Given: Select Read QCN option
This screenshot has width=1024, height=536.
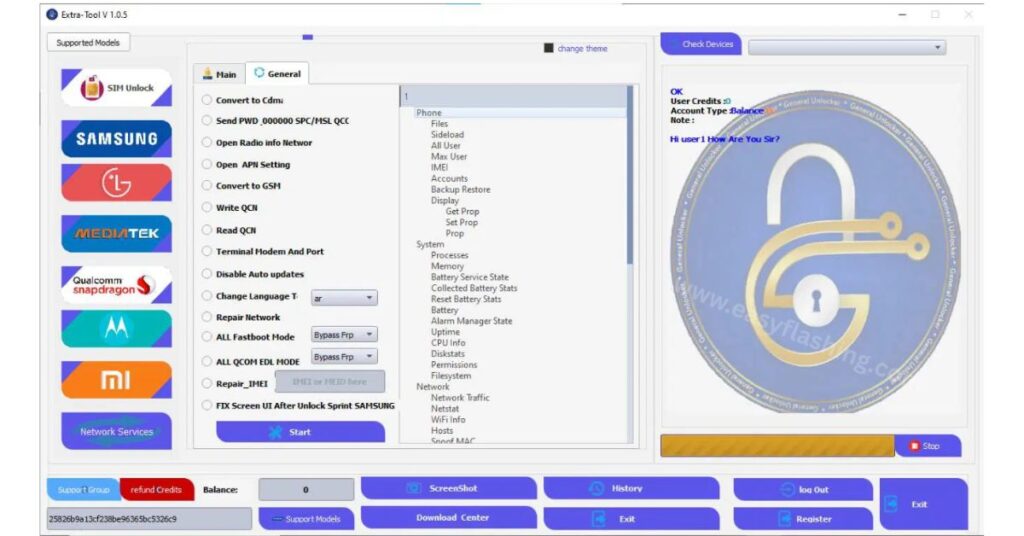Looking at the screenshot, I should tap(206, 230).
